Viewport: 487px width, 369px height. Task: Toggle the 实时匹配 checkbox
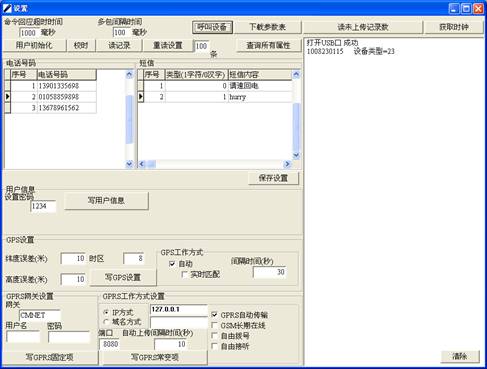[x=184, y=275]
